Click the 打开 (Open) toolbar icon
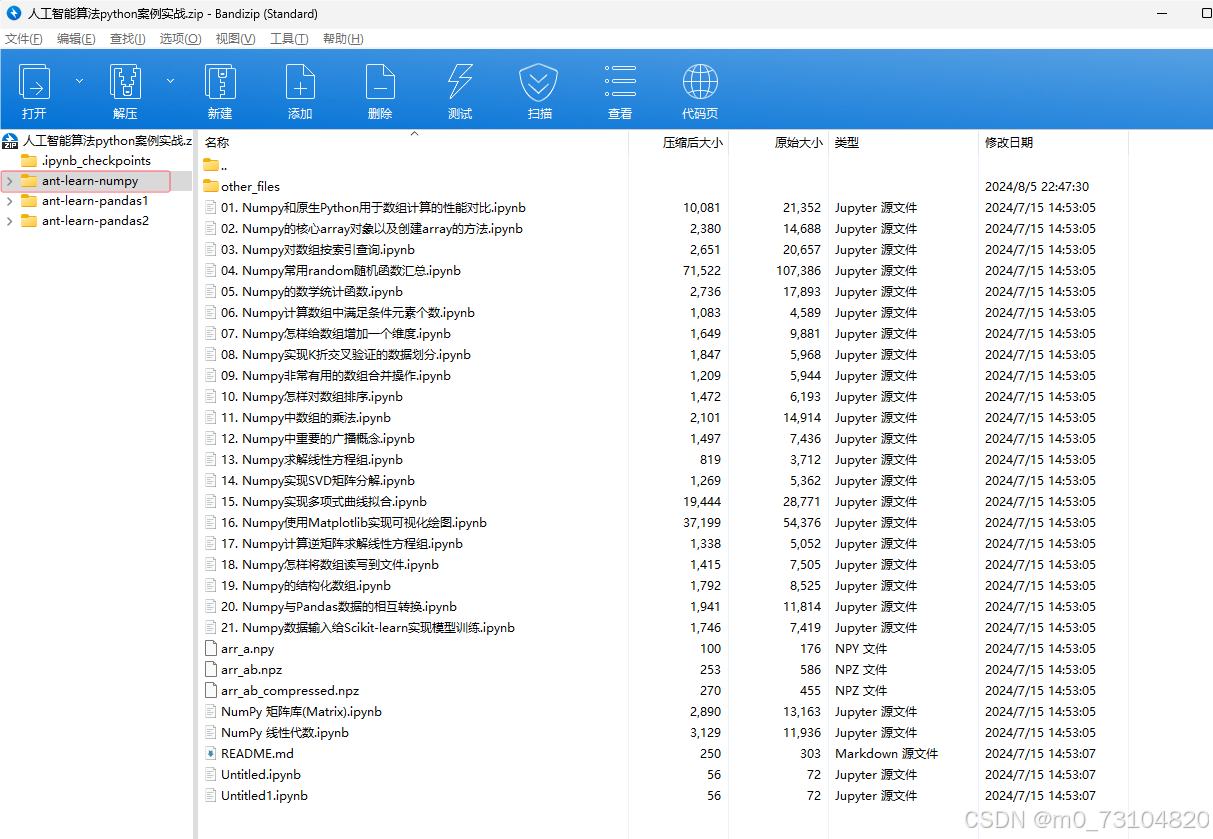This screenshot has width=1213, height=839. (34, 81)
